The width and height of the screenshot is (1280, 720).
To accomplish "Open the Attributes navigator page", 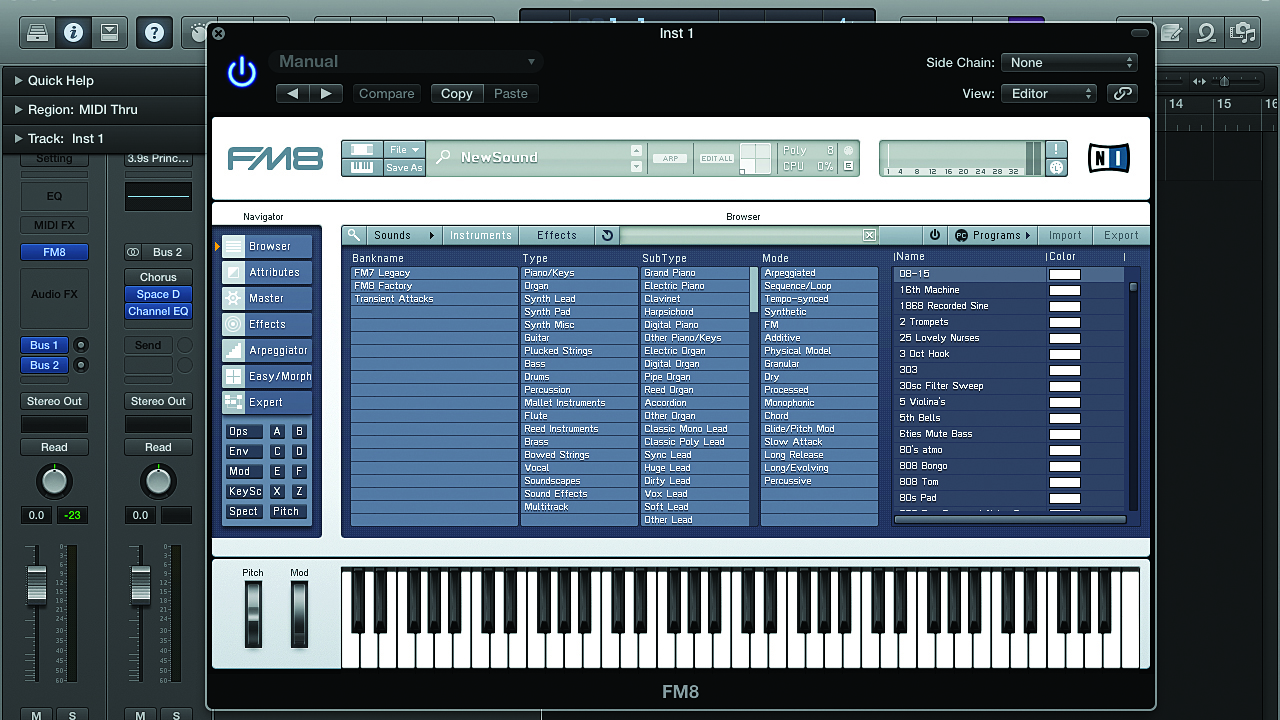I will [x=267, y=272].
